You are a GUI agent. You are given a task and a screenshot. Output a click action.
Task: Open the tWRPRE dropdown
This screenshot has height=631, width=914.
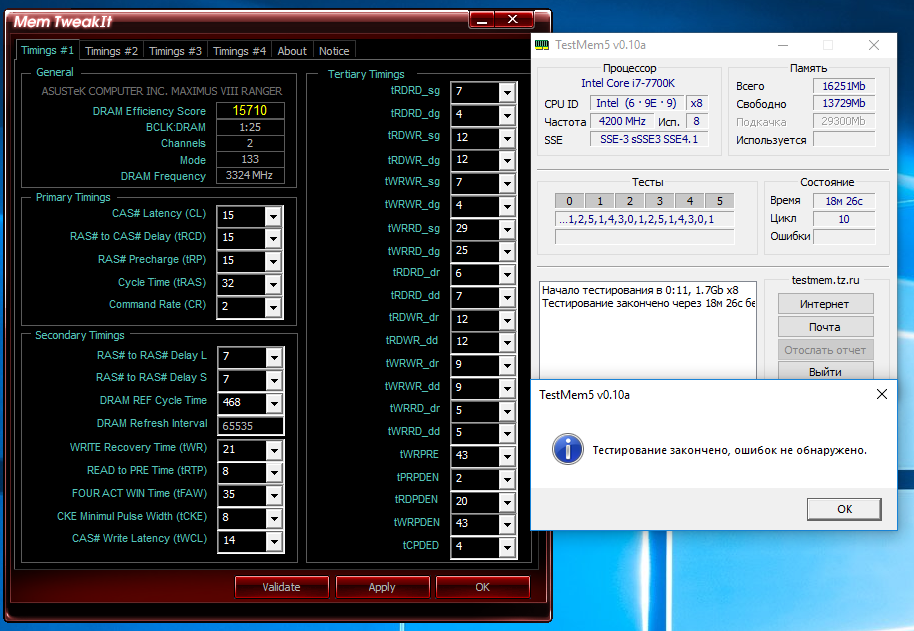(x=507, y=456)
